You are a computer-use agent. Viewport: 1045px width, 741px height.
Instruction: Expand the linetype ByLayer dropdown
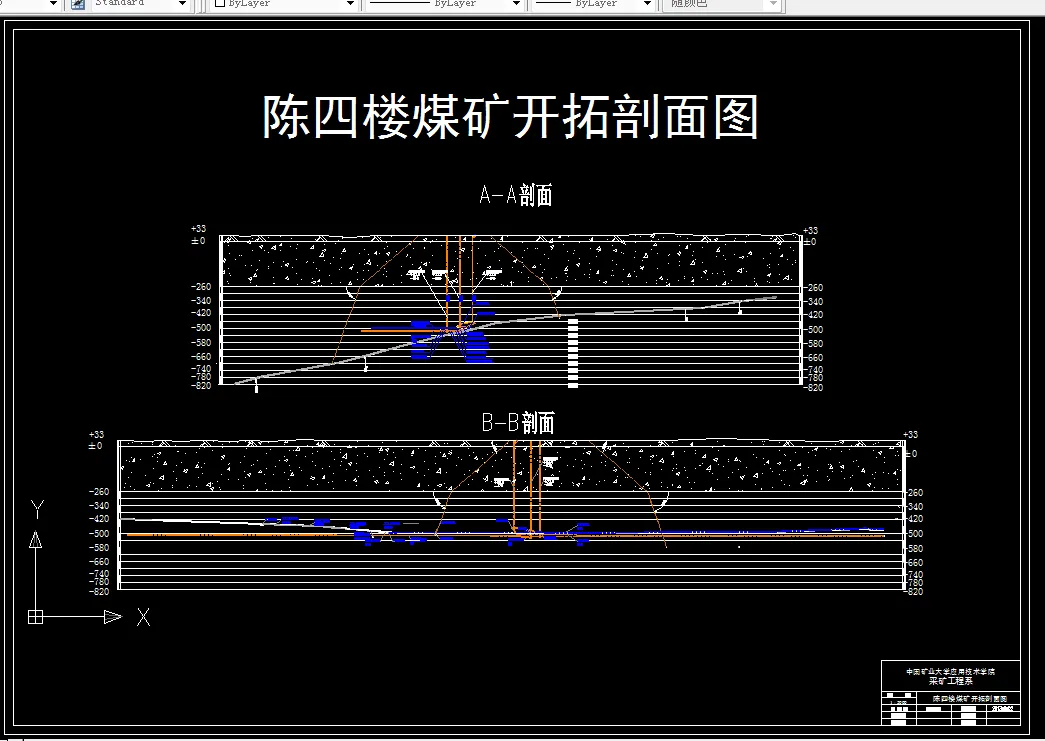pos(515,5)
